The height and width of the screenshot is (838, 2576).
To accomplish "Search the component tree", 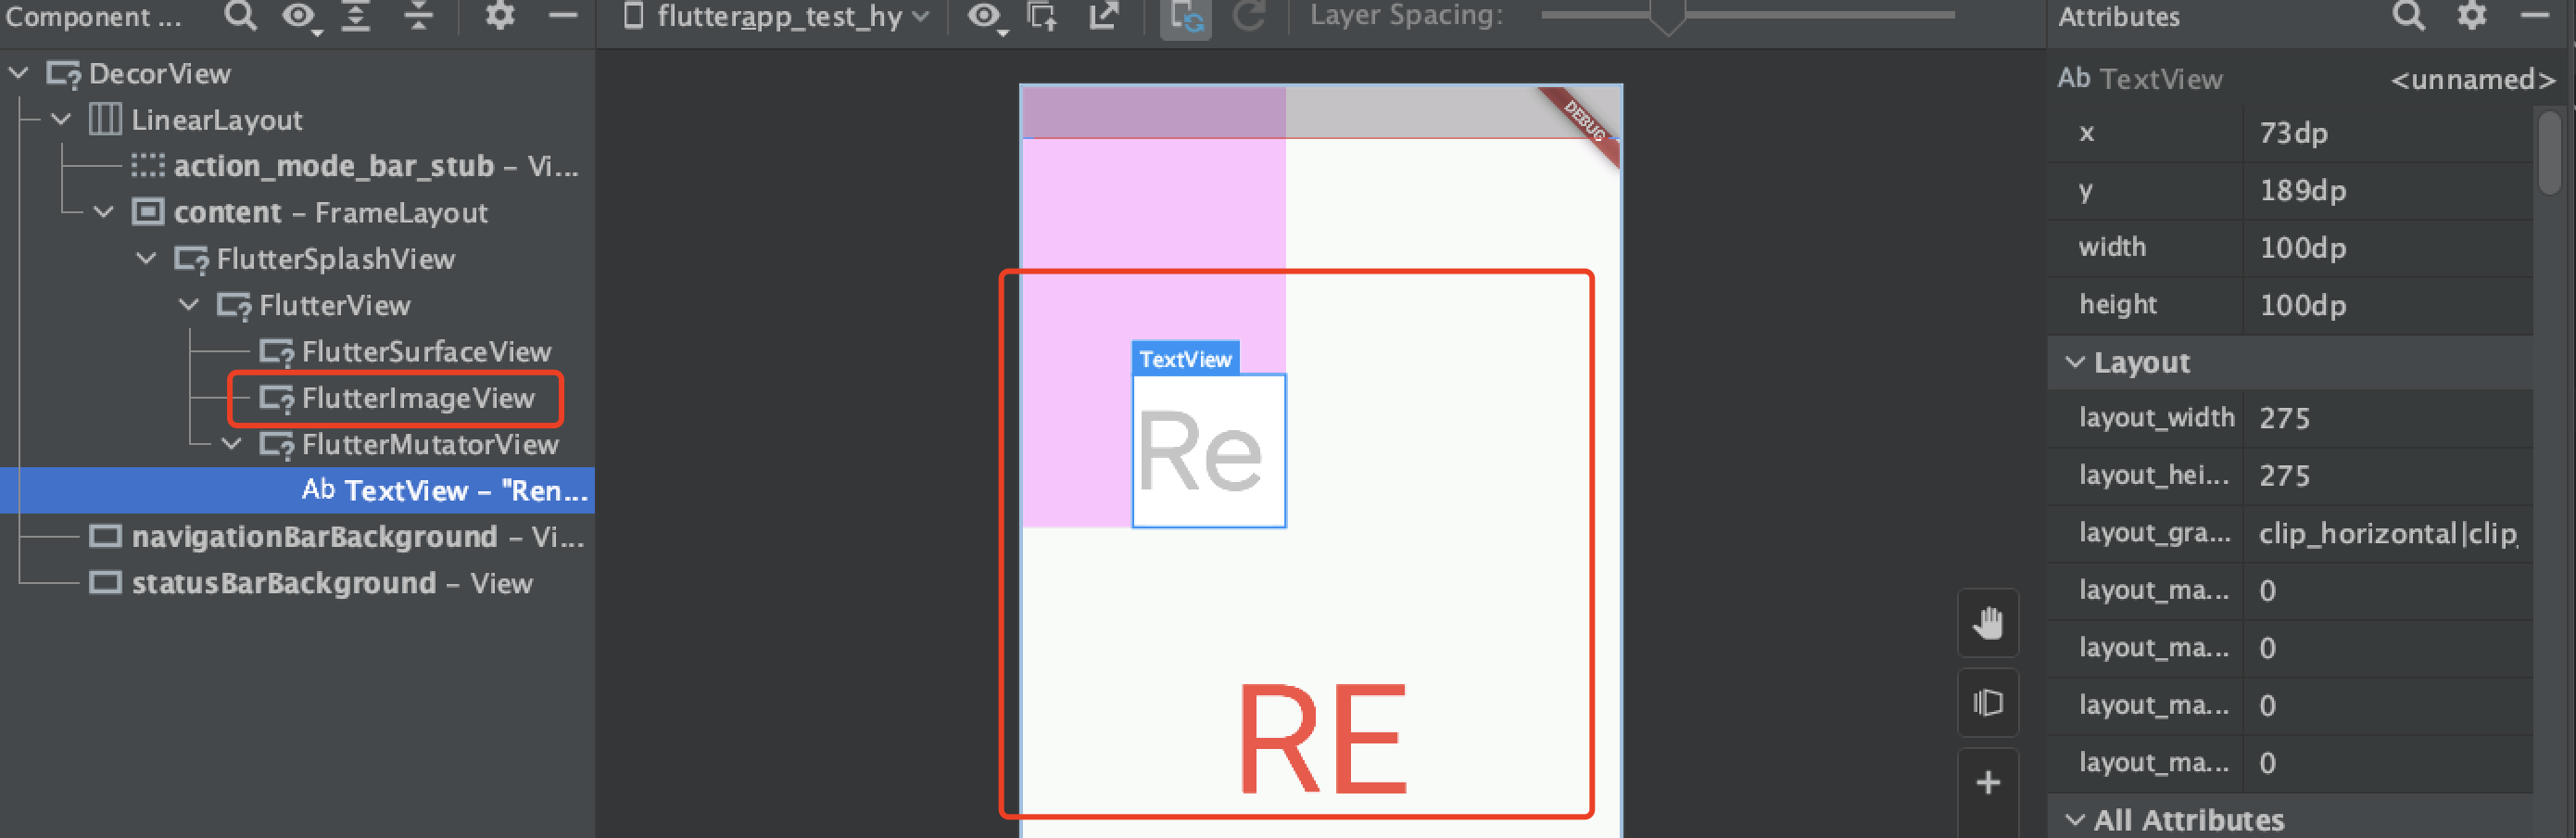I will pos(240,16).
